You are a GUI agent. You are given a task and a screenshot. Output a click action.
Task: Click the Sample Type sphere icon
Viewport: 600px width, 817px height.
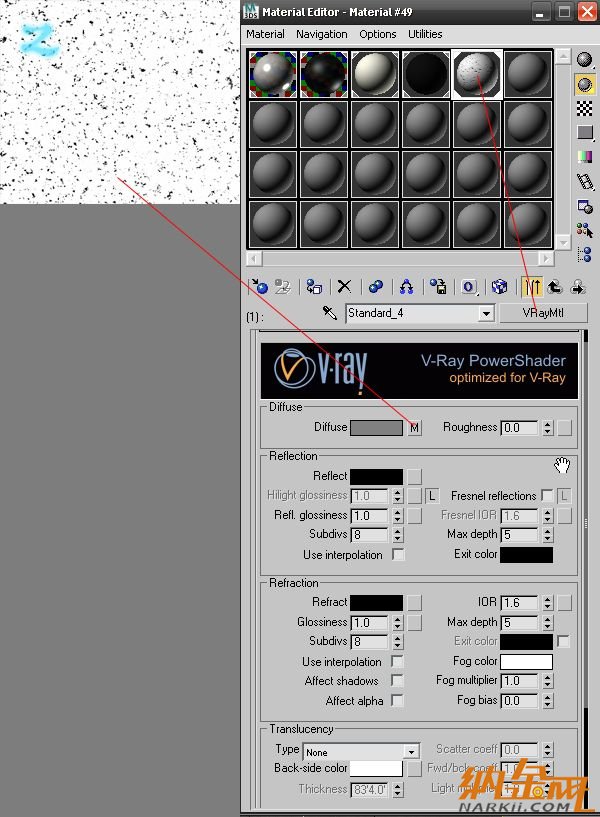(x=585, y=60)
